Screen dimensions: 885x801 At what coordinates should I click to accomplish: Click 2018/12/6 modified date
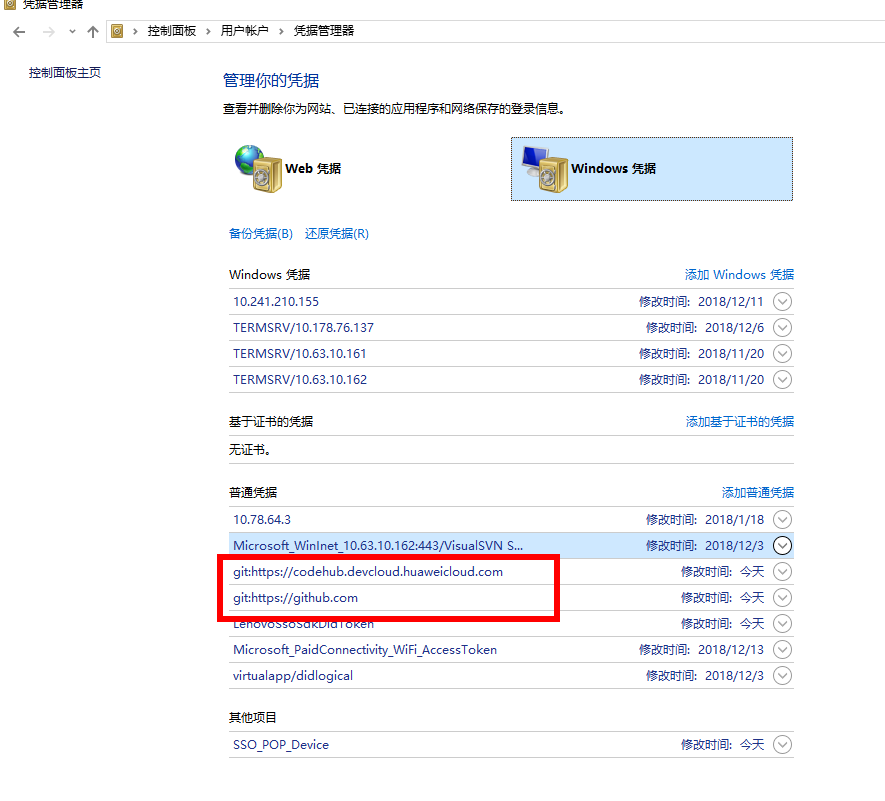pyautogui.click(x=734, y=328)
